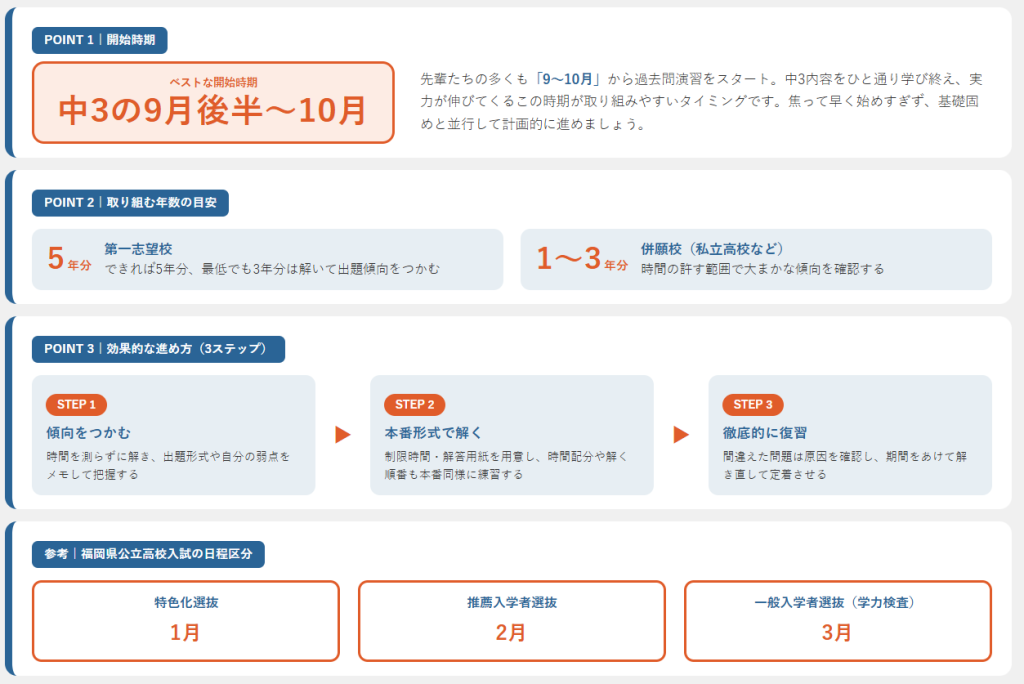Image resolution: width=1024 pixels, height=684 pixels.
Task: Click the STEP 1 badge
Action: tap(76, 404)
